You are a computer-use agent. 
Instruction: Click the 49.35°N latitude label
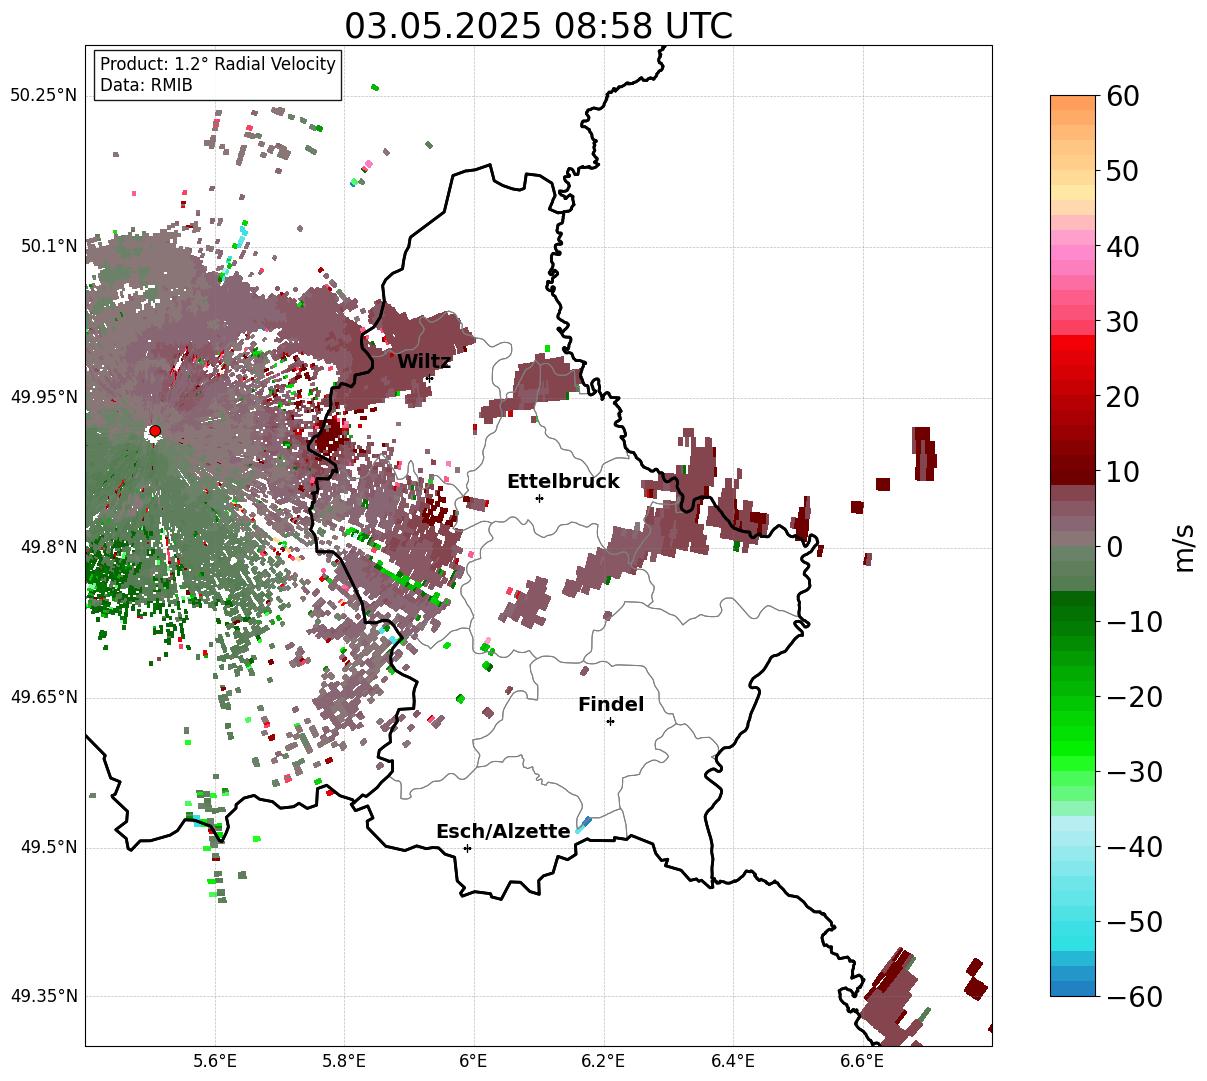(43, 996)
